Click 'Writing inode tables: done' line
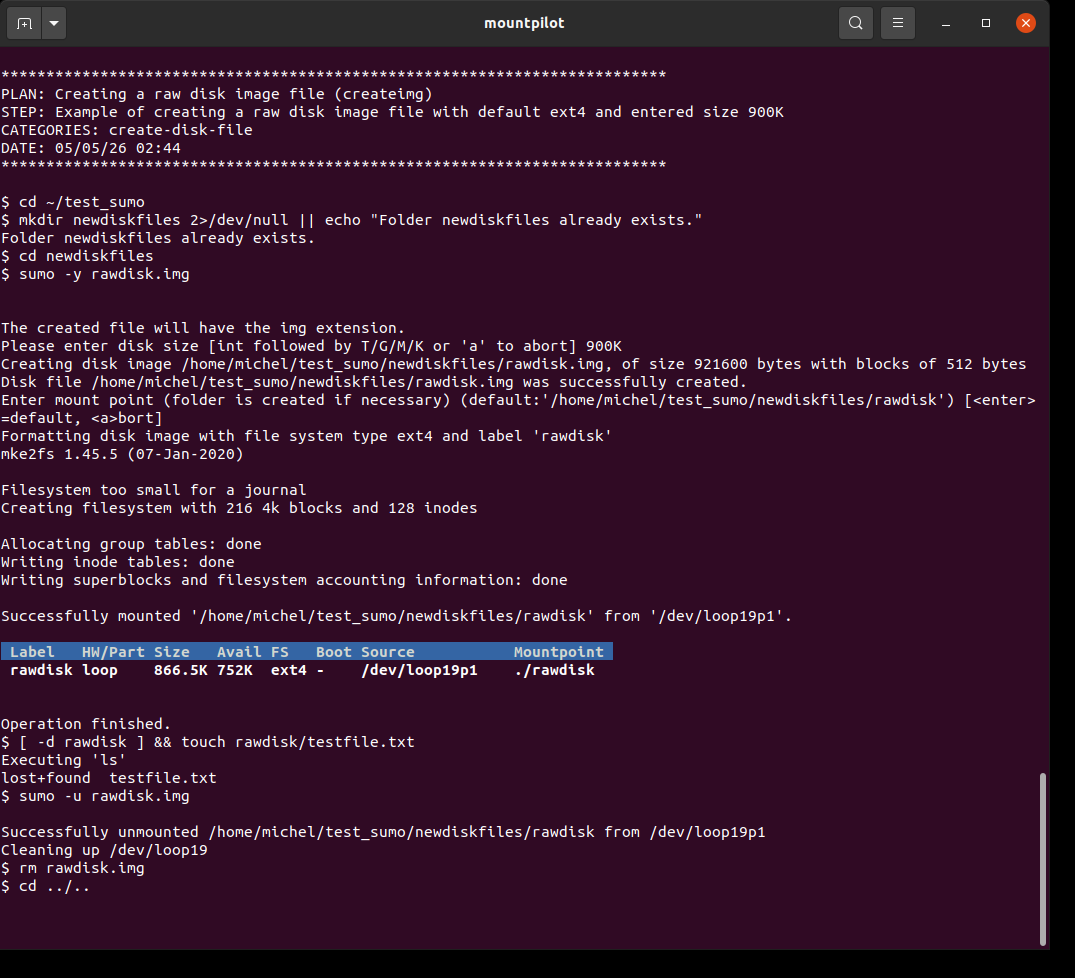The width and height of the screenshot is (1075, 978). pyautogui.click(x=118, y=562)
